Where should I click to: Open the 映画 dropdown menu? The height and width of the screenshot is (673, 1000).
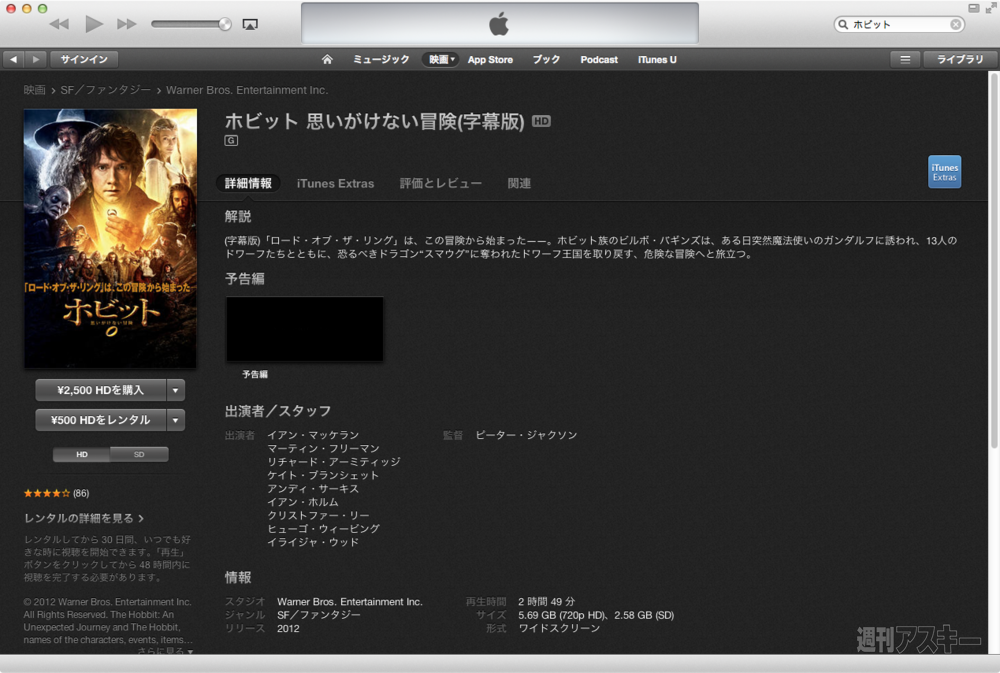coord(441,59)
